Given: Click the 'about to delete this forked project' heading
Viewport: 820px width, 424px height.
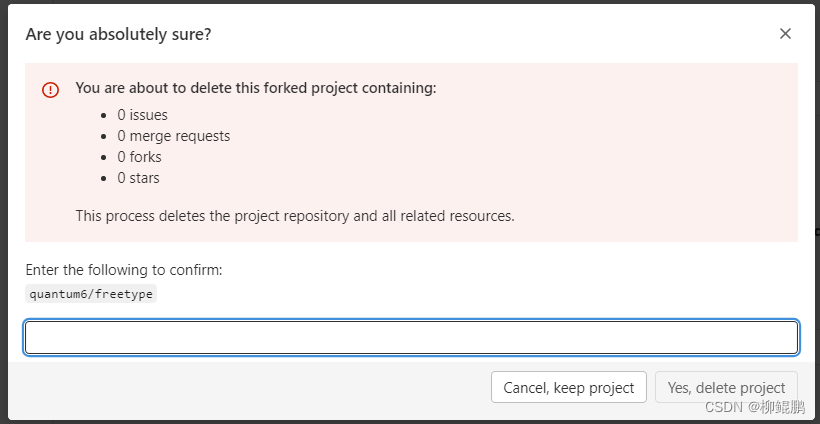Looking at the screenshot, I should click(256, 88).
